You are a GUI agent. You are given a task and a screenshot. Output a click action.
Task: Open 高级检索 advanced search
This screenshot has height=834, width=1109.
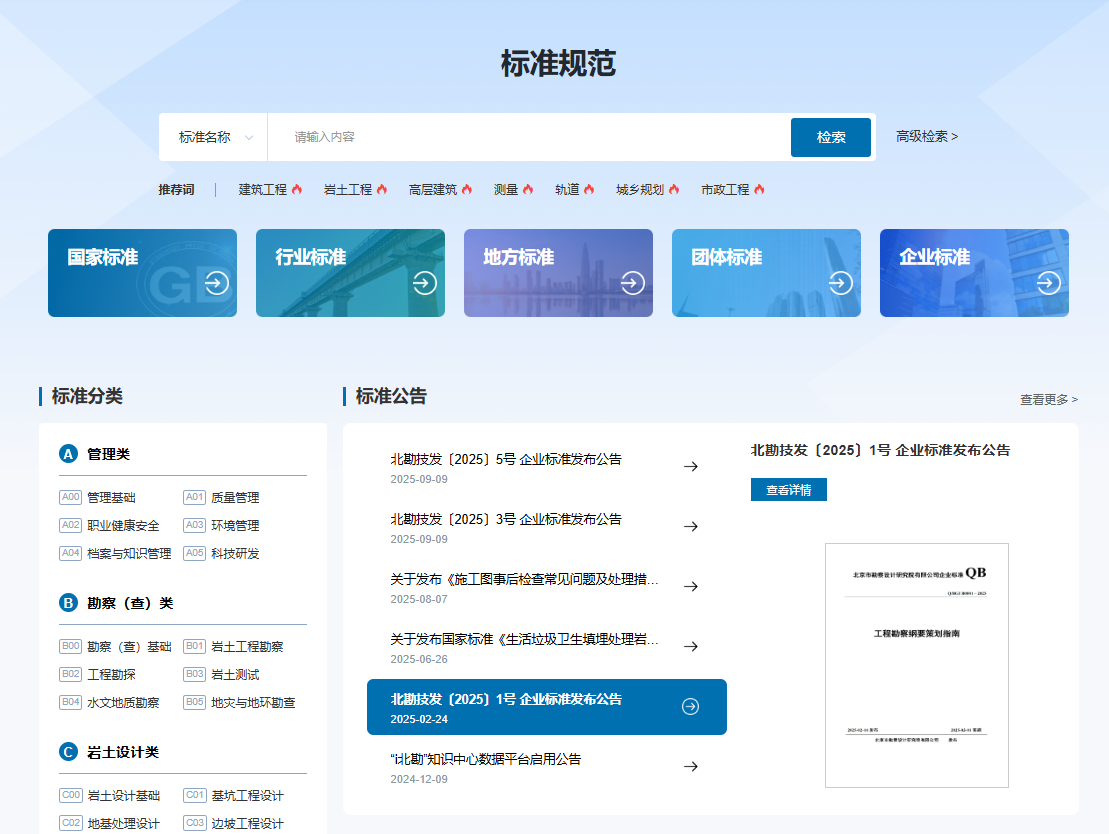point(928,137)
